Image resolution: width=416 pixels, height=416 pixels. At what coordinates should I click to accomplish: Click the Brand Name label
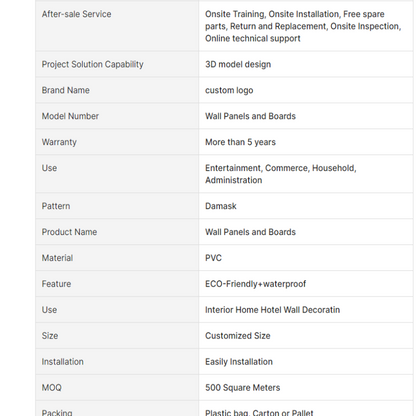pyautogui.click(x=66, y=90)
